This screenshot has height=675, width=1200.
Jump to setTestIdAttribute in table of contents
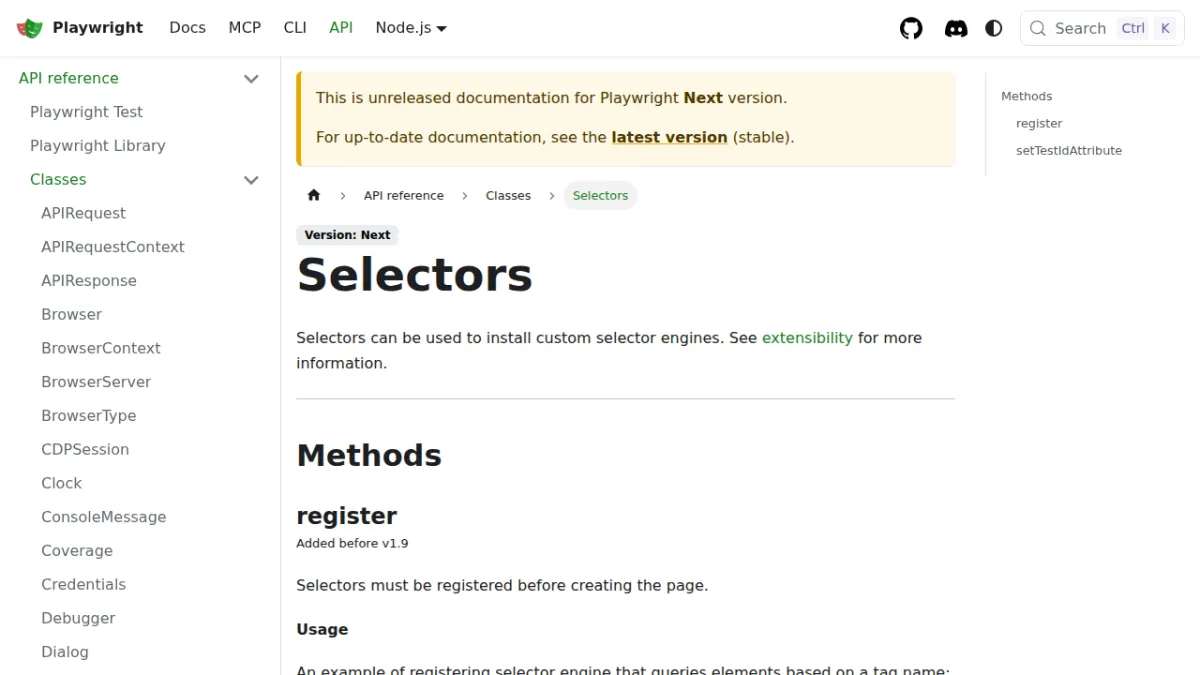tap(1069, 150)
